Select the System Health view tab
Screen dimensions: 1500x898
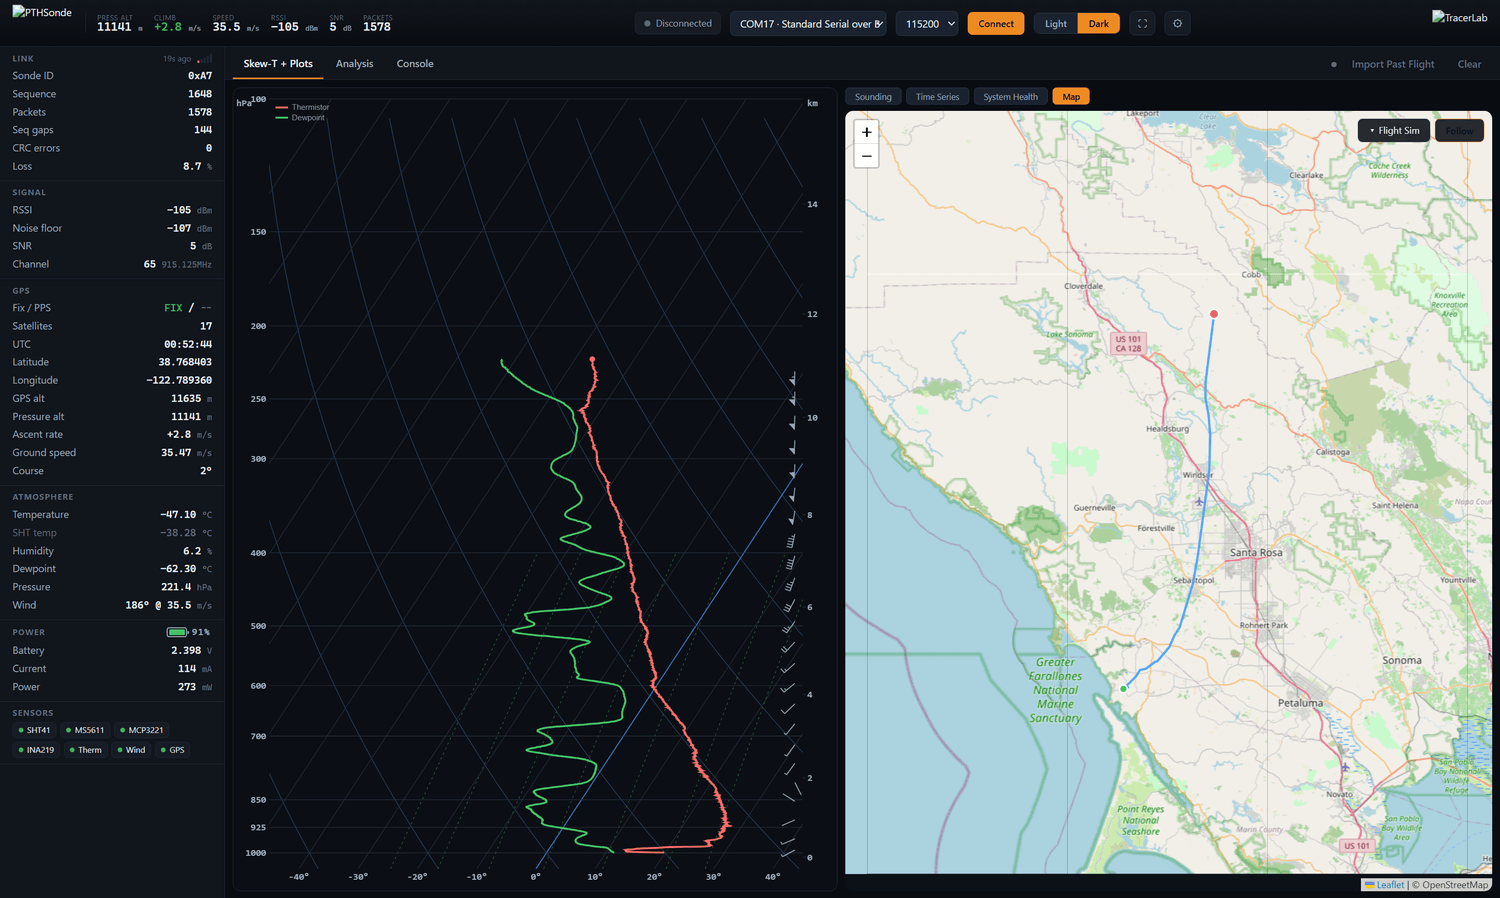1010,97
